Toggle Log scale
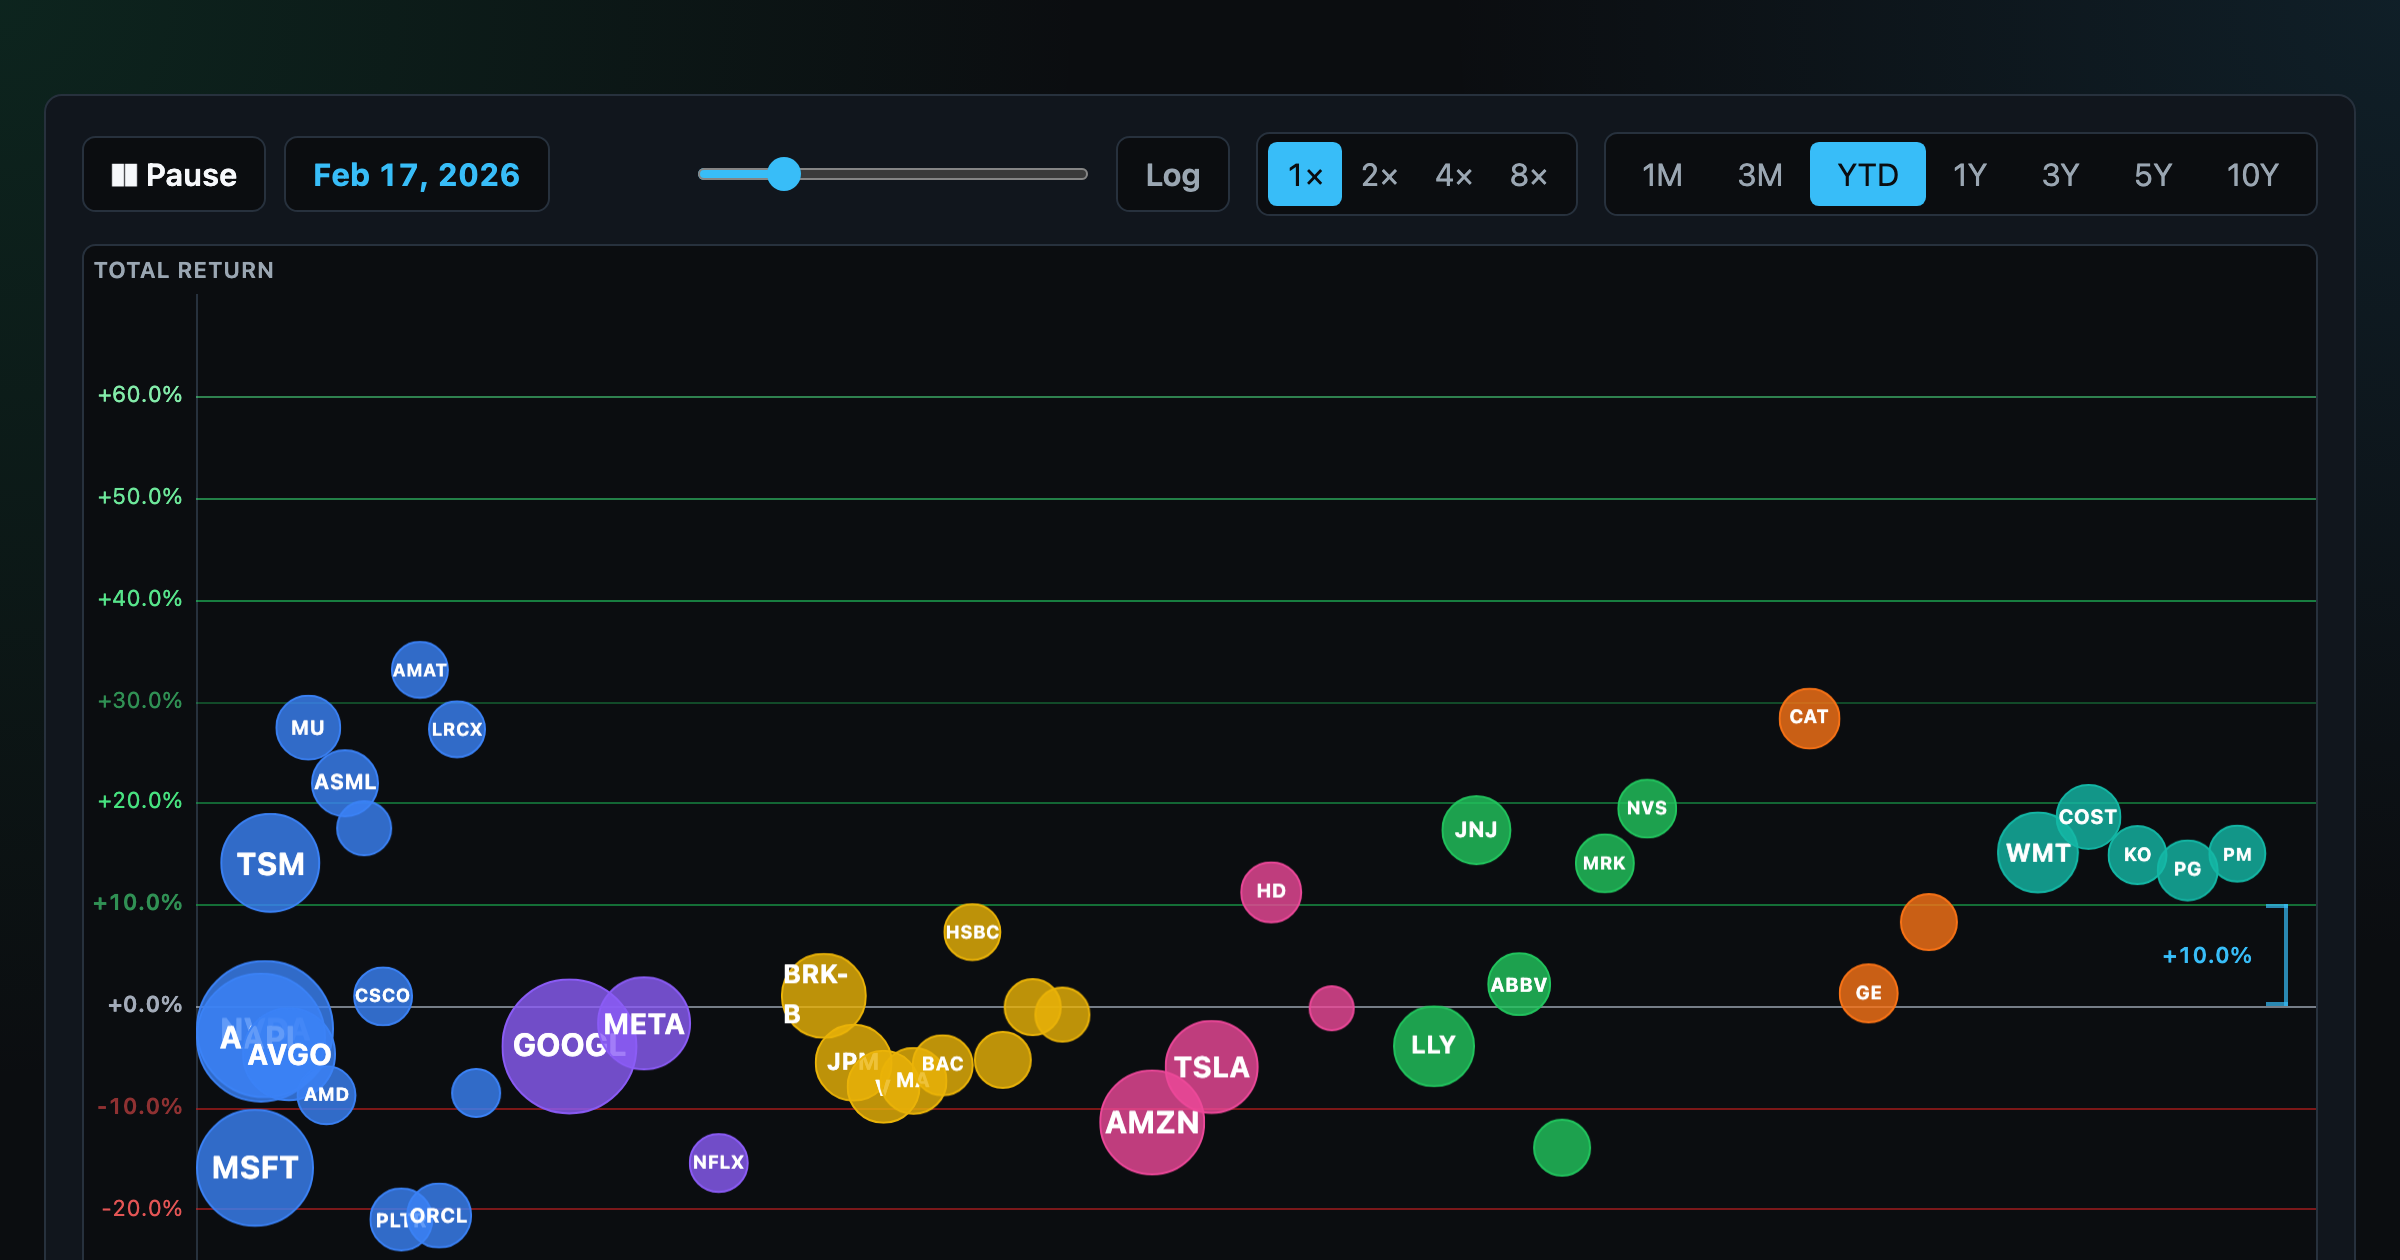The height and width of the screenshot is (1260, 2400). point(1172,175)
